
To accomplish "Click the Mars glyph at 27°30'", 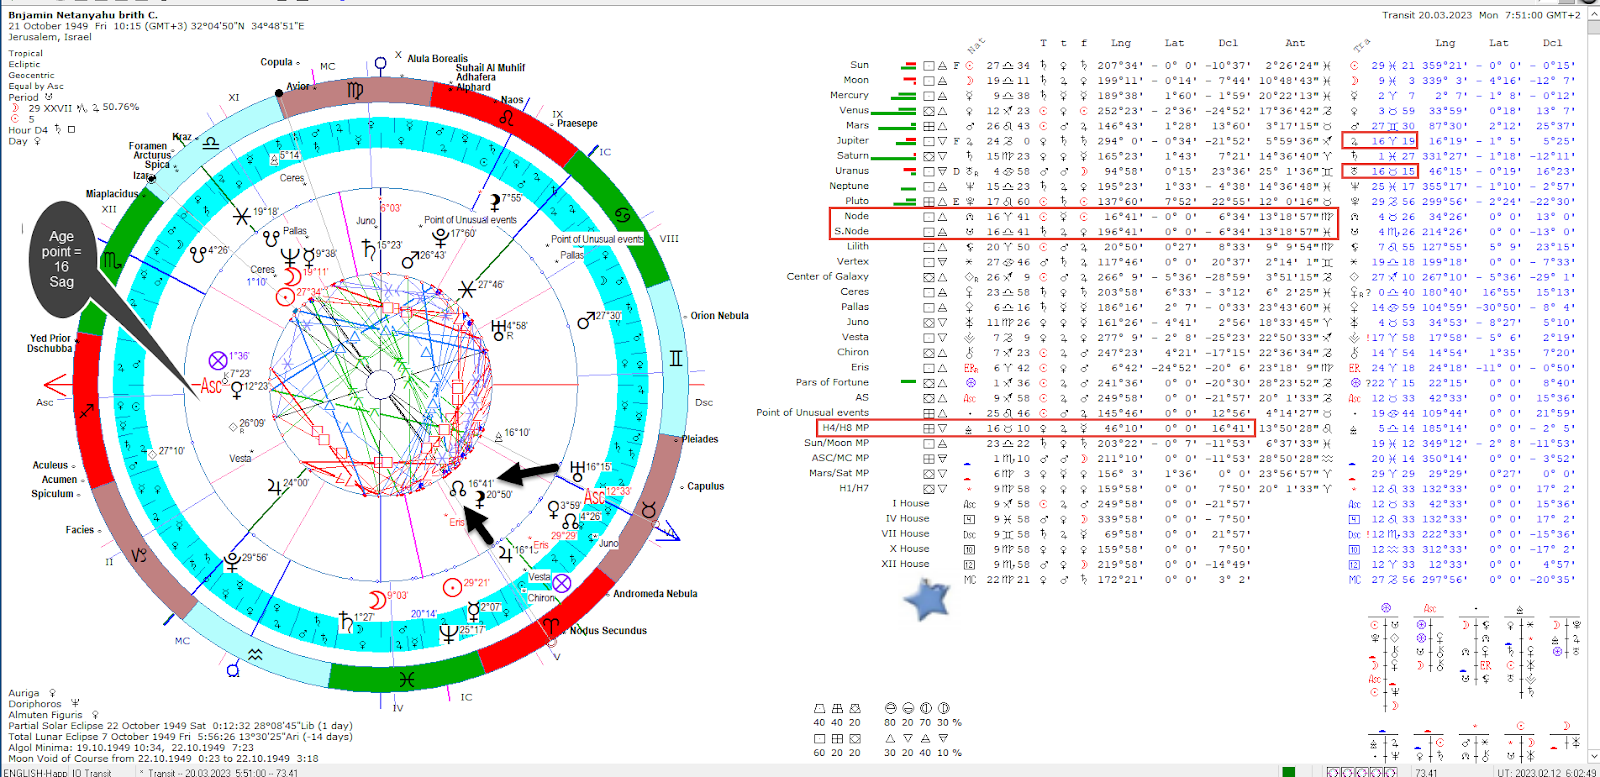I will point(587,321).
